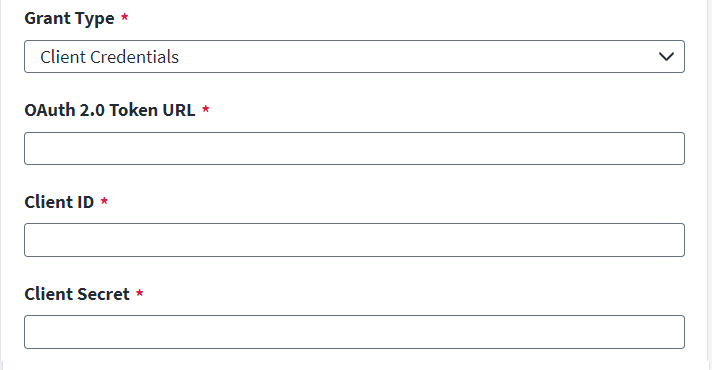Click the "ID" text in Client ID label
712x370 pixels.
coord(84,202)
